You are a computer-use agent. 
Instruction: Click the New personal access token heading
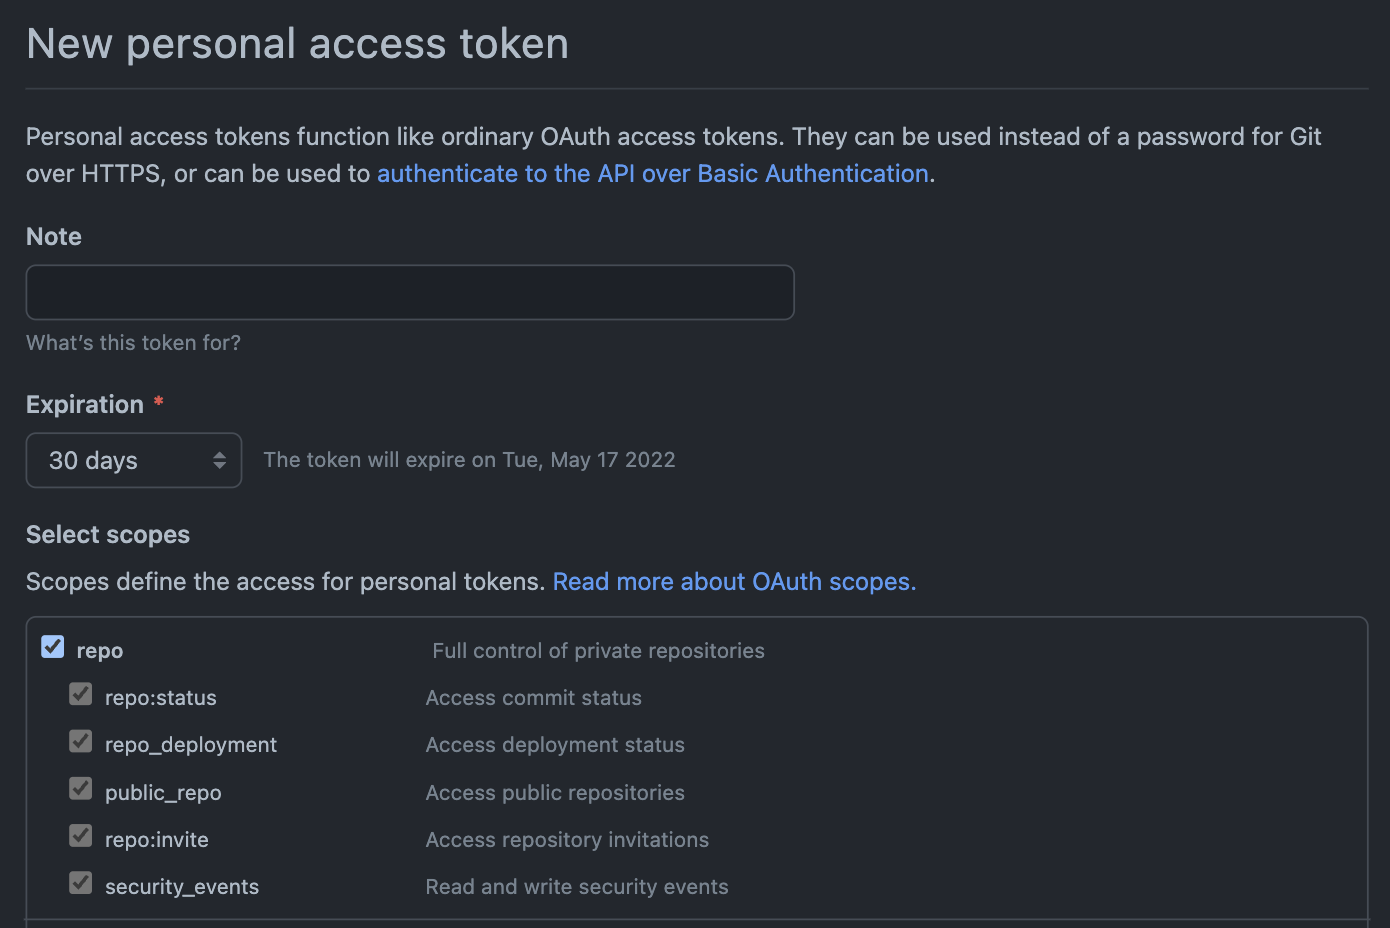click(297, 44)
